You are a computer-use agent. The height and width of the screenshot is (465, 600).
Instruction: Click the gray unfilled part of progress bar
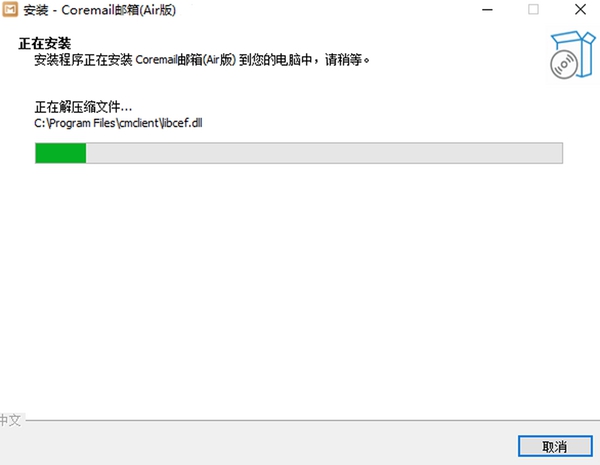tap(324, 153)
